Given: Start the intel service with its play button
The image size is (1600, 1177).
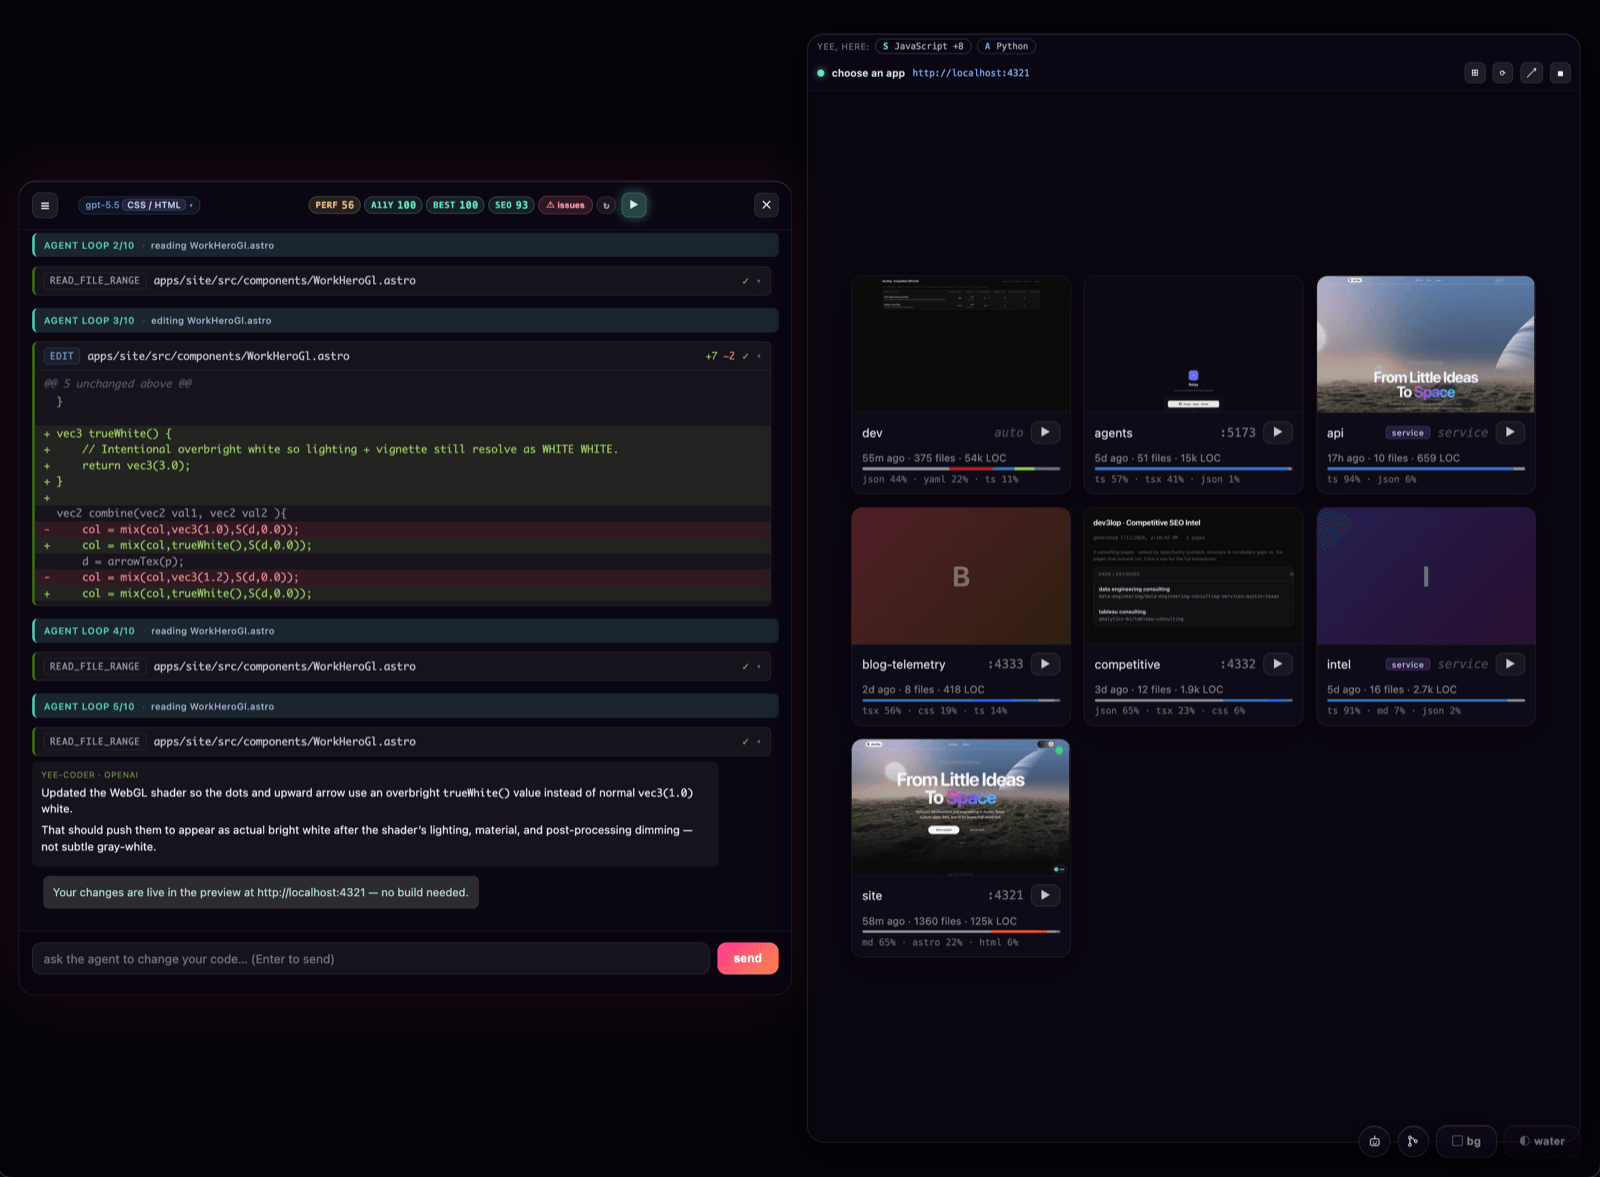Looking at the screenshot, I should click(x=1510, y=664).
